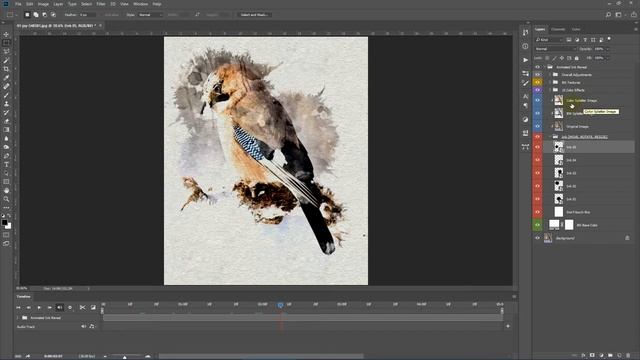
Task: Hide the BG Base Color layer
Action: (538, 225)
